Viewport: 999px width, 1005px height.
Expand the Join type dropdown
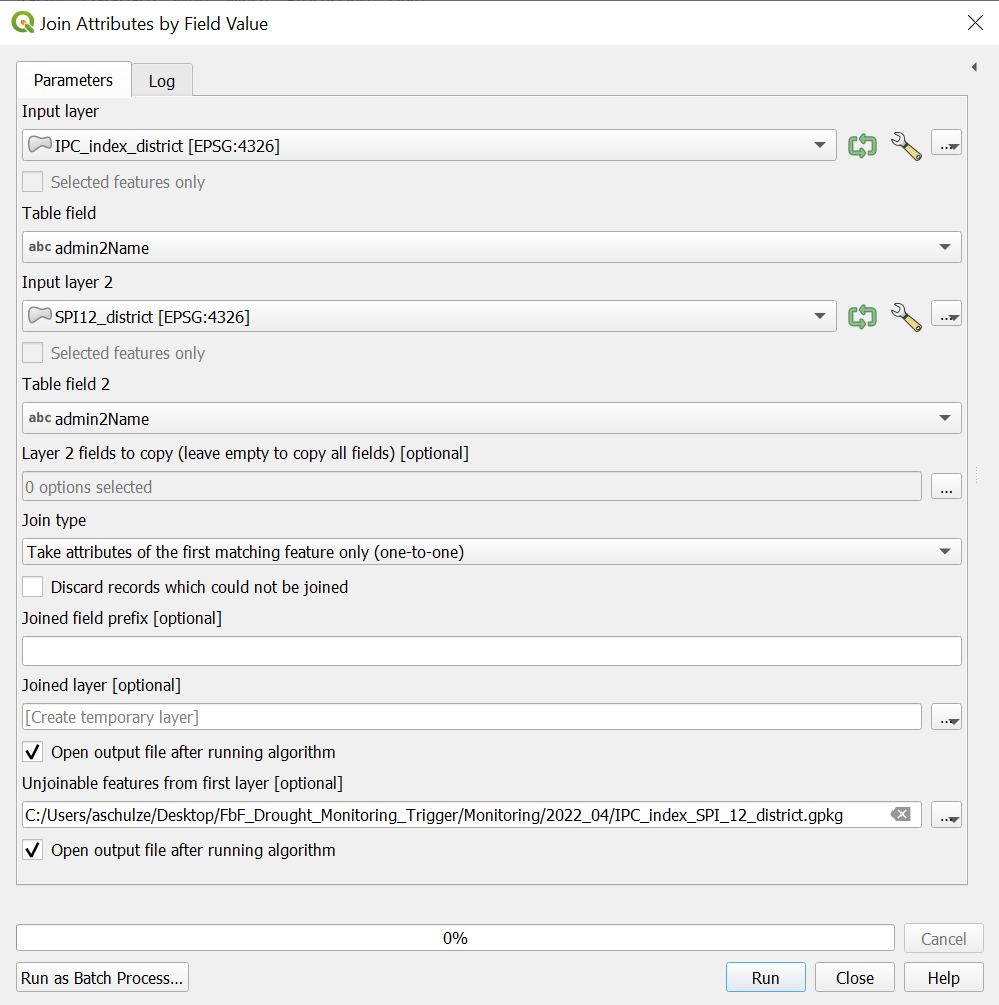491,552
